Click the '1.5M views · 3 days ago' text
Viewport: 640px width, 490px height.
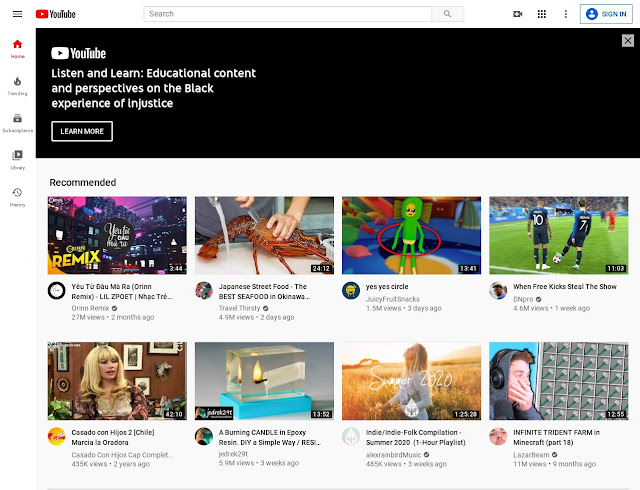pos(404,308)
